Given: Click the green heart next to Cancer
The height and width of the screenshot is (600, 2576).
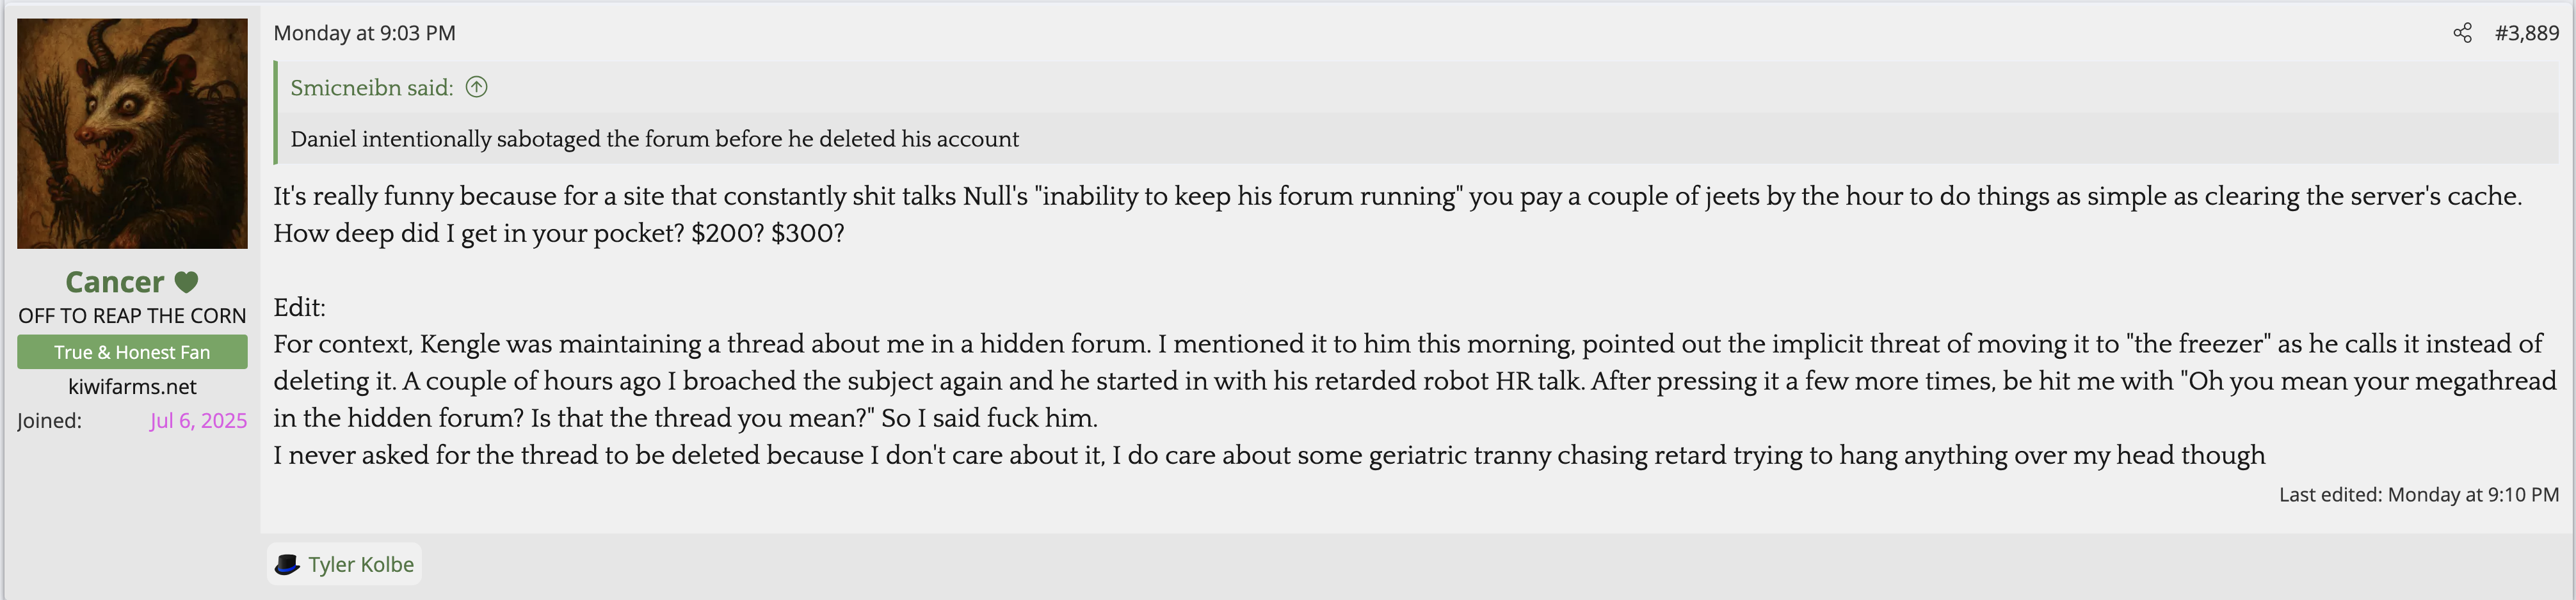Looking at the screenshot, I should [x=187, y=282].
